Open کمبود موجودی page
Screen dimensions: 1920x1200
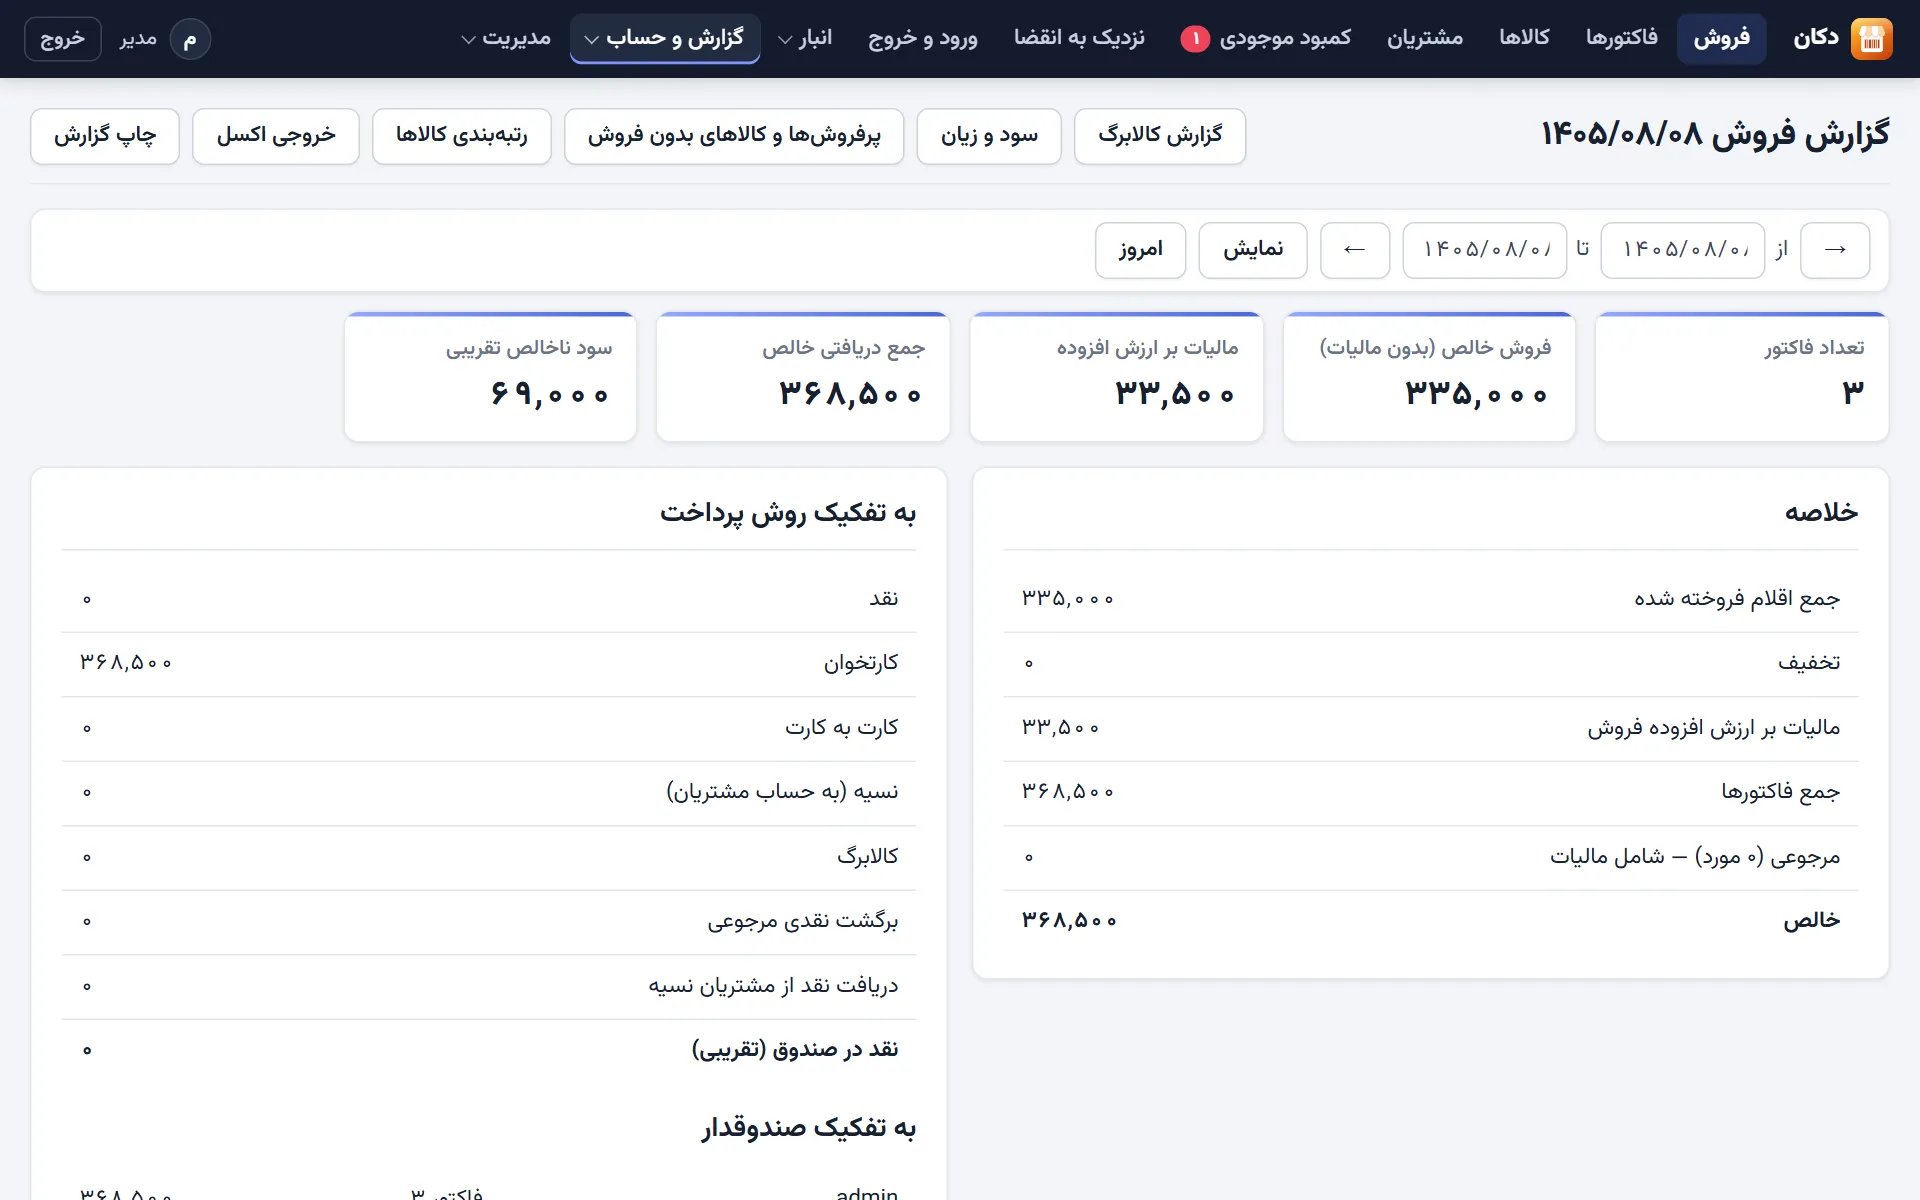click(x=1266, y=39)
